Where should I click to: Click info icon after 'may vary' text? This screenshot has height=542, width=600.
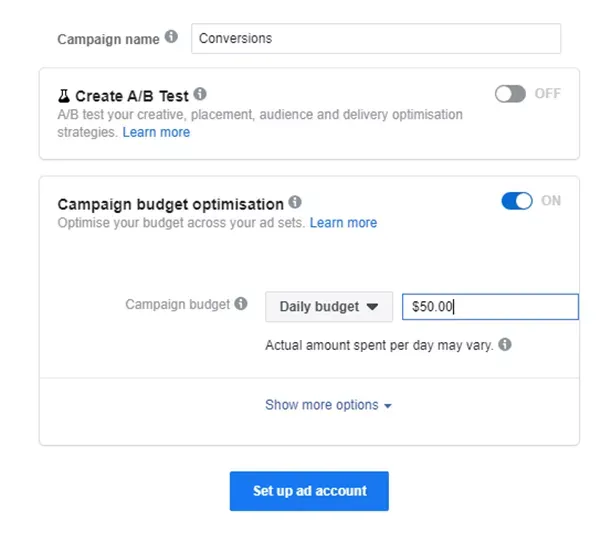tap(505, 344)
